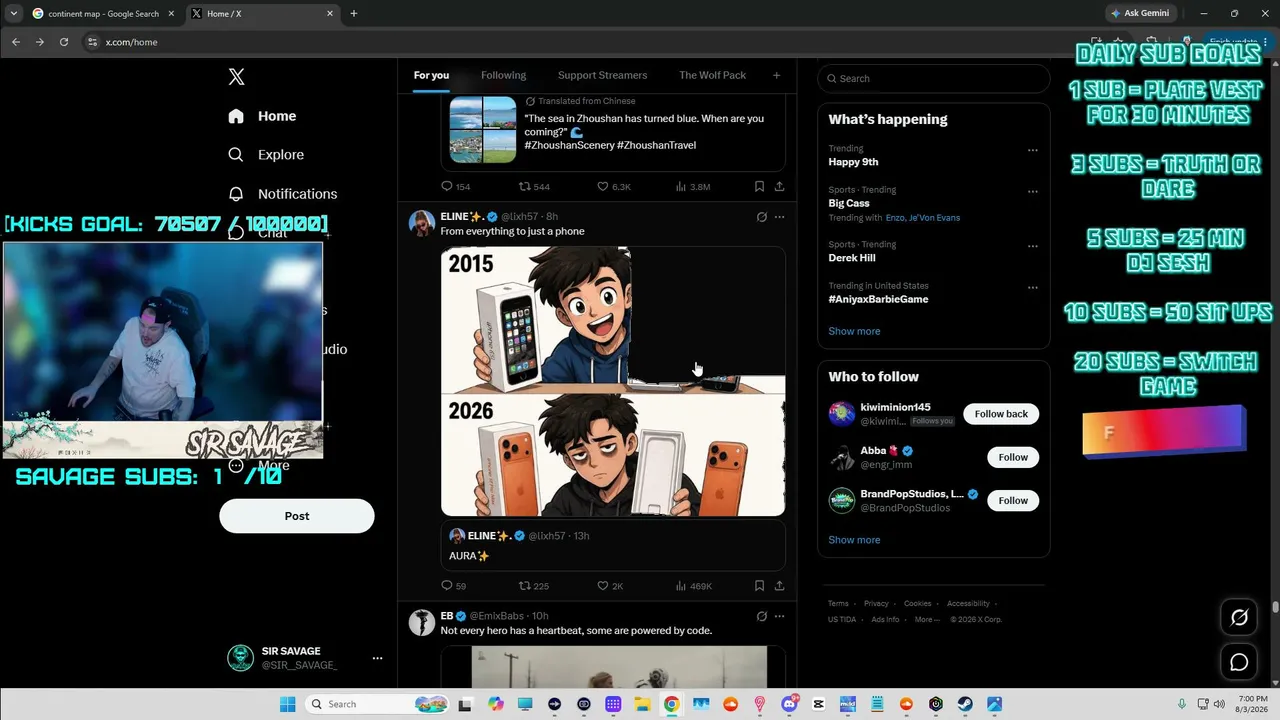Viewport: 1280px width, 720px height.
Task: Open more options for Happy 9th trend
Action: point(1032,150)
